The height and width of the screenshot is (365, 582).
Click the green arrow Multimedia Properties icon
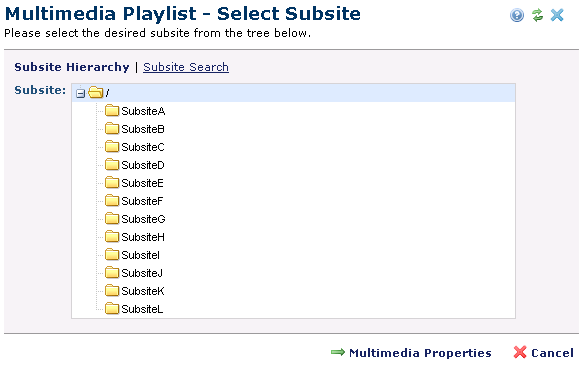point(338,352)
